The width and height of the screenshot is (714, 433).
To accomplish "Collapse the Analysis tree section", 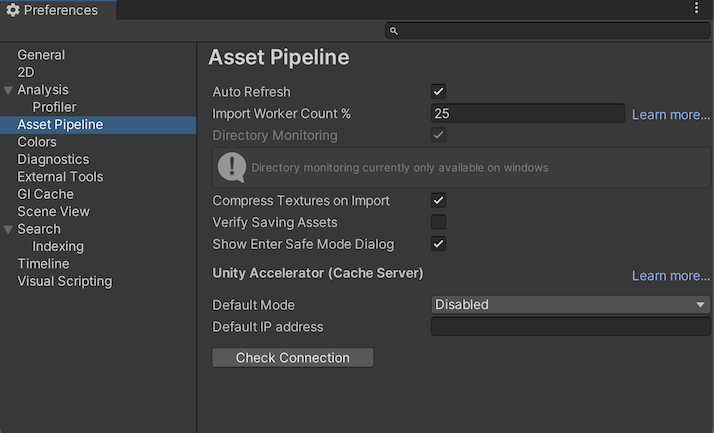I will click(x=9, y=90).
